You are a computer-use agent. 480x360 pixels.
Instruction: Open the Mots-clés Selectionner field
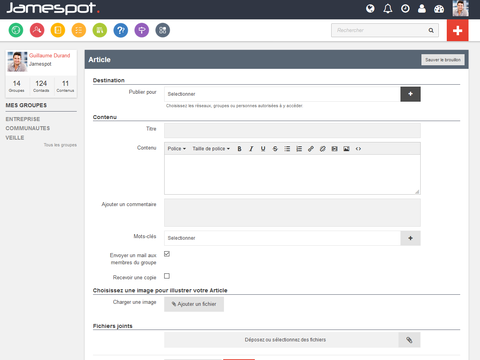[x=282, y=238]
